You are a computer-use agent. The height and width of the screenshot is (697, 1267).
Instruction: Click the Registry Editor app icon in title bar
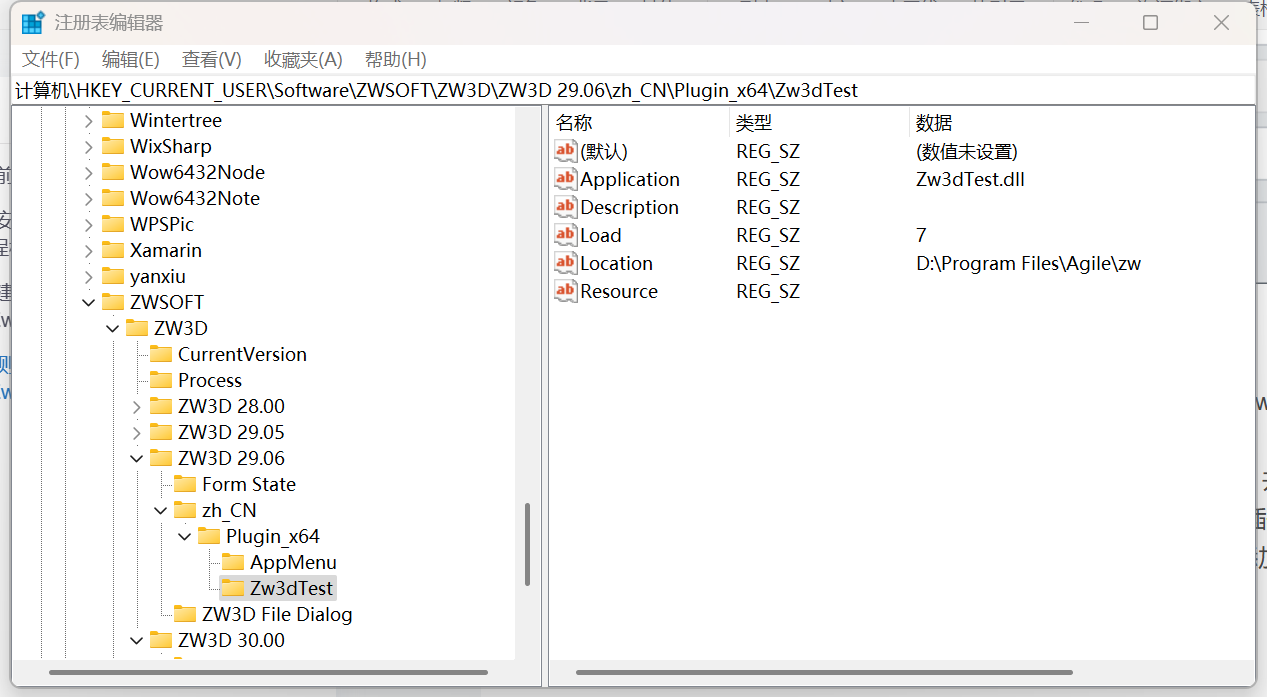coord(33,22)
